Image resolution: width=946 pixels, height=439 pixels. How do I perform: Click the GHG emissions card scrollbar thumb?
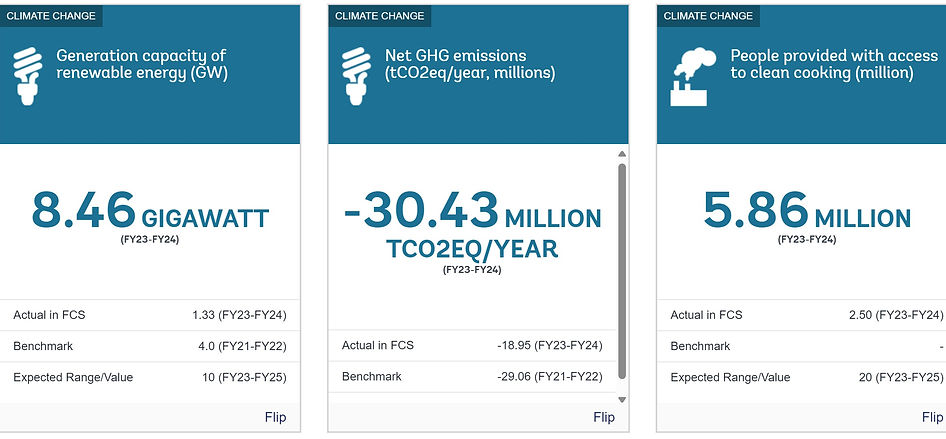pos(621,270)
